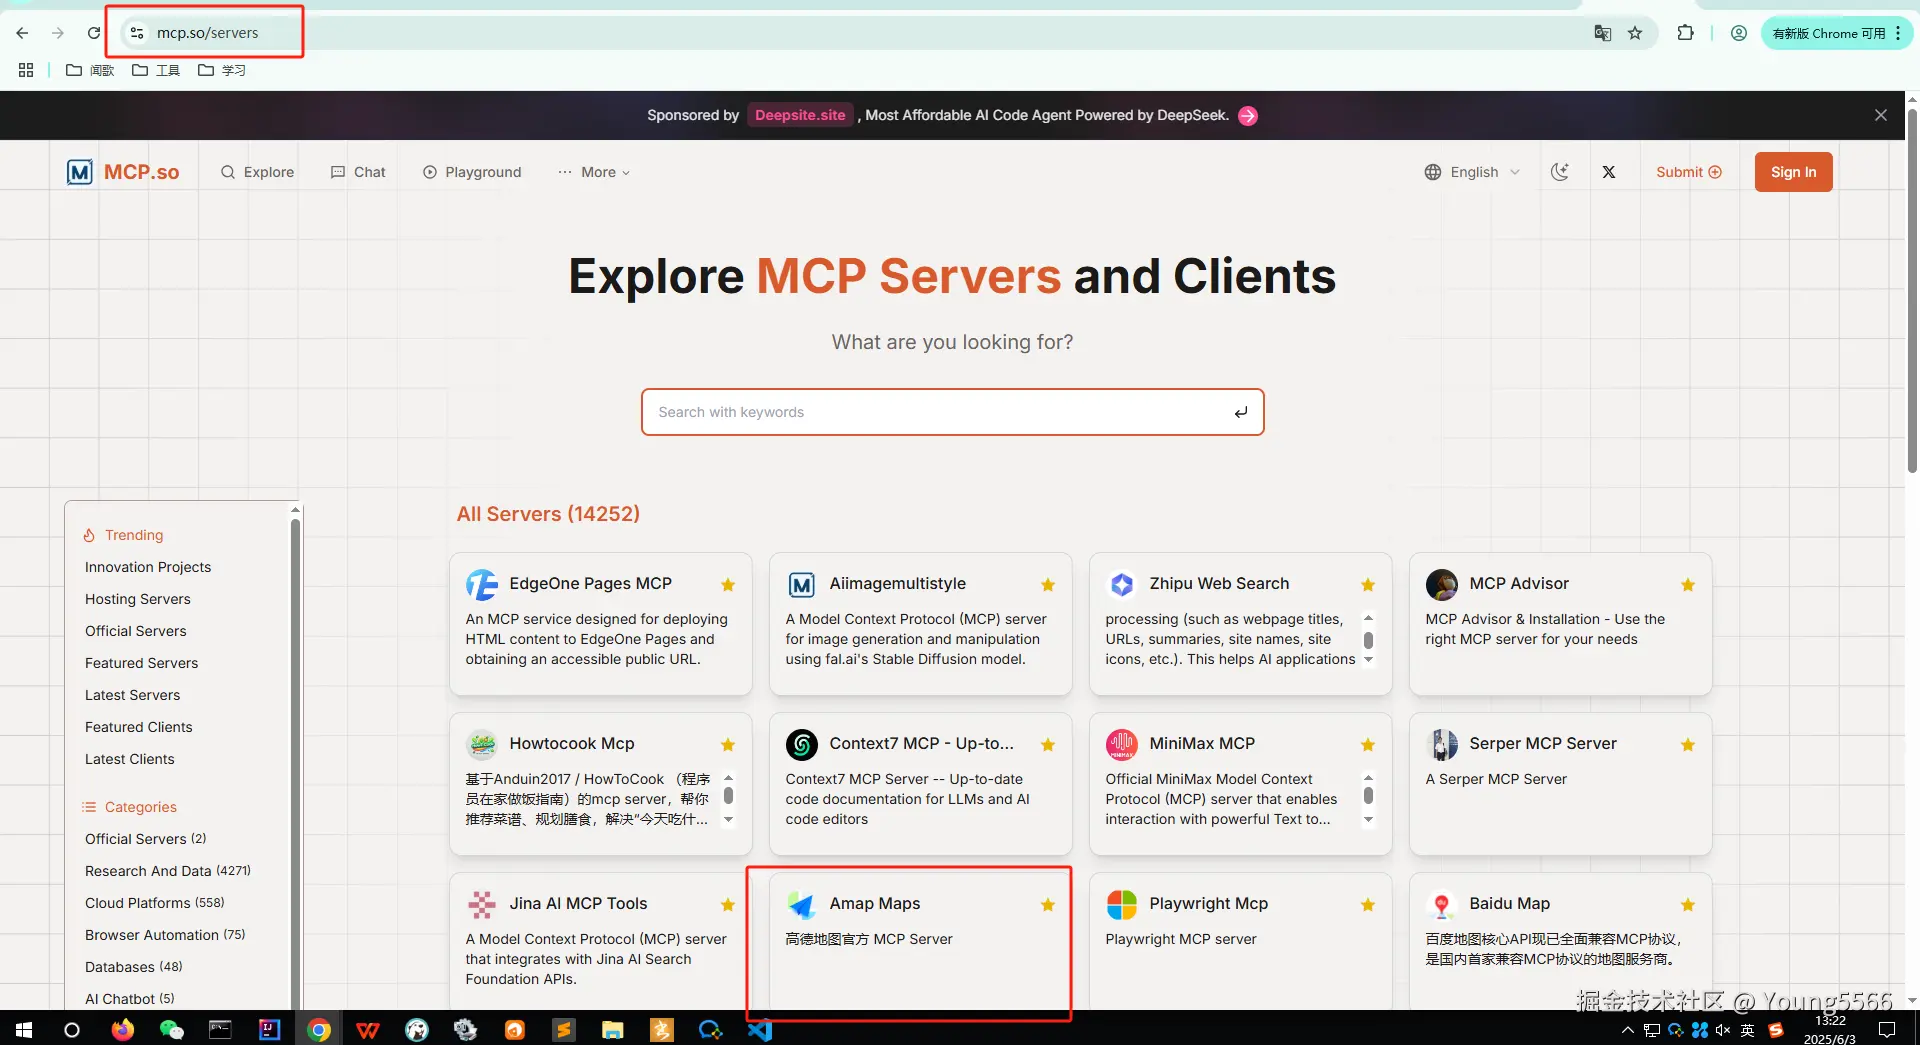Toggle star on MCP Advisor card

click(1688, 585)
